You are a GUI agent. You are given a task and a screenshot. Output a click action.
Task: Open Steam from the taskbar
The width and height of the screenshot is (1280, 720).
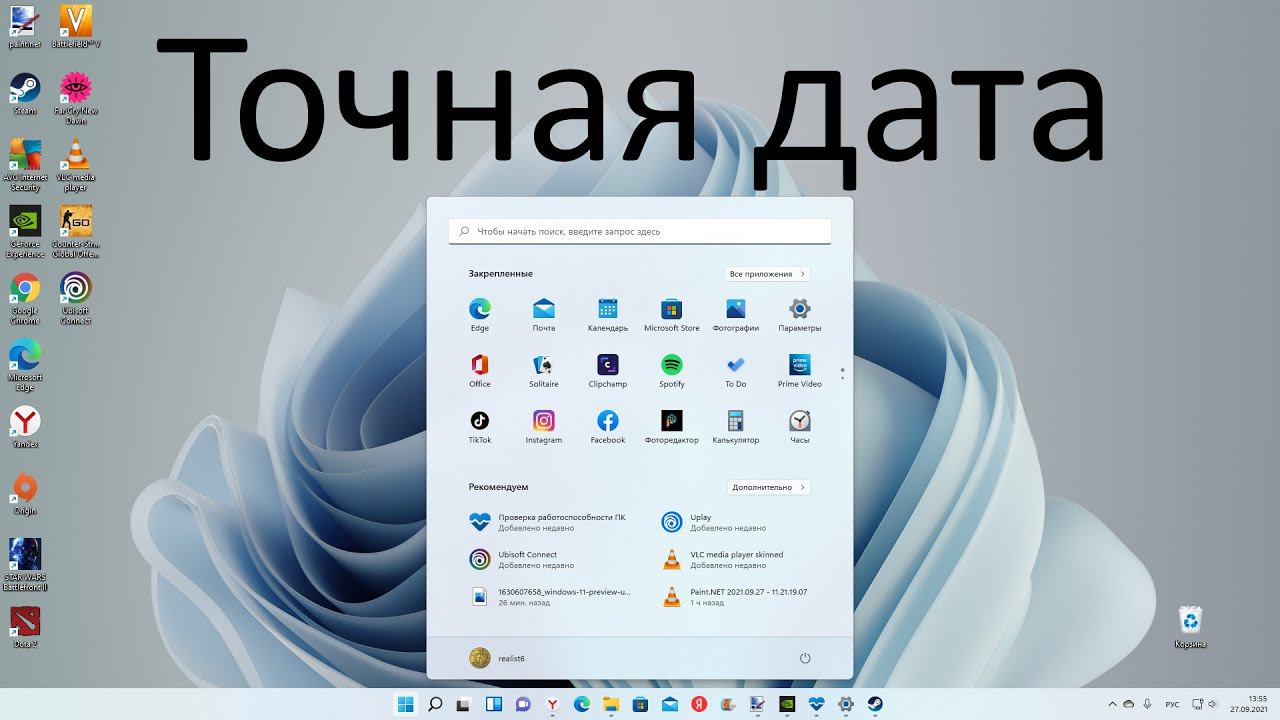875,704
